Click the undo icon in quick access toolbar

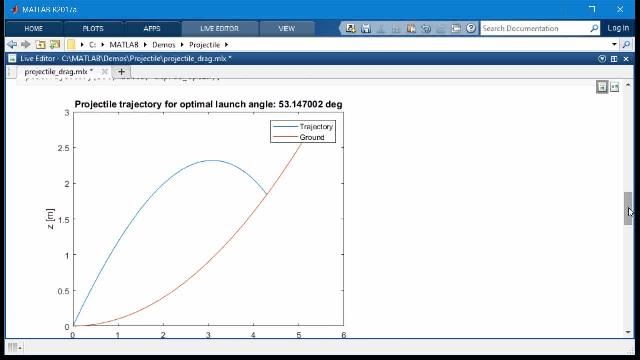click(x=426, y=28)
